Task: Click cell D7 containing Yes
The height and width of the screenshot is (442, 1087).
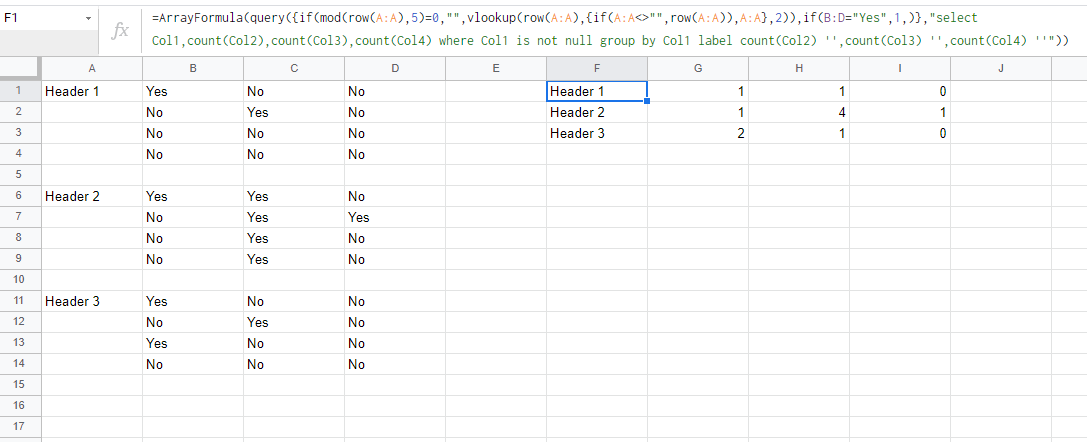Action: pos(395,217)
